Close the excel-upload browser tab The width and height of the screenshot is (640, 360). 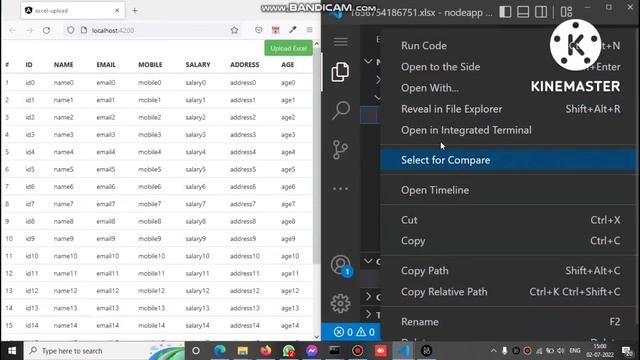(x=117, y=11)
